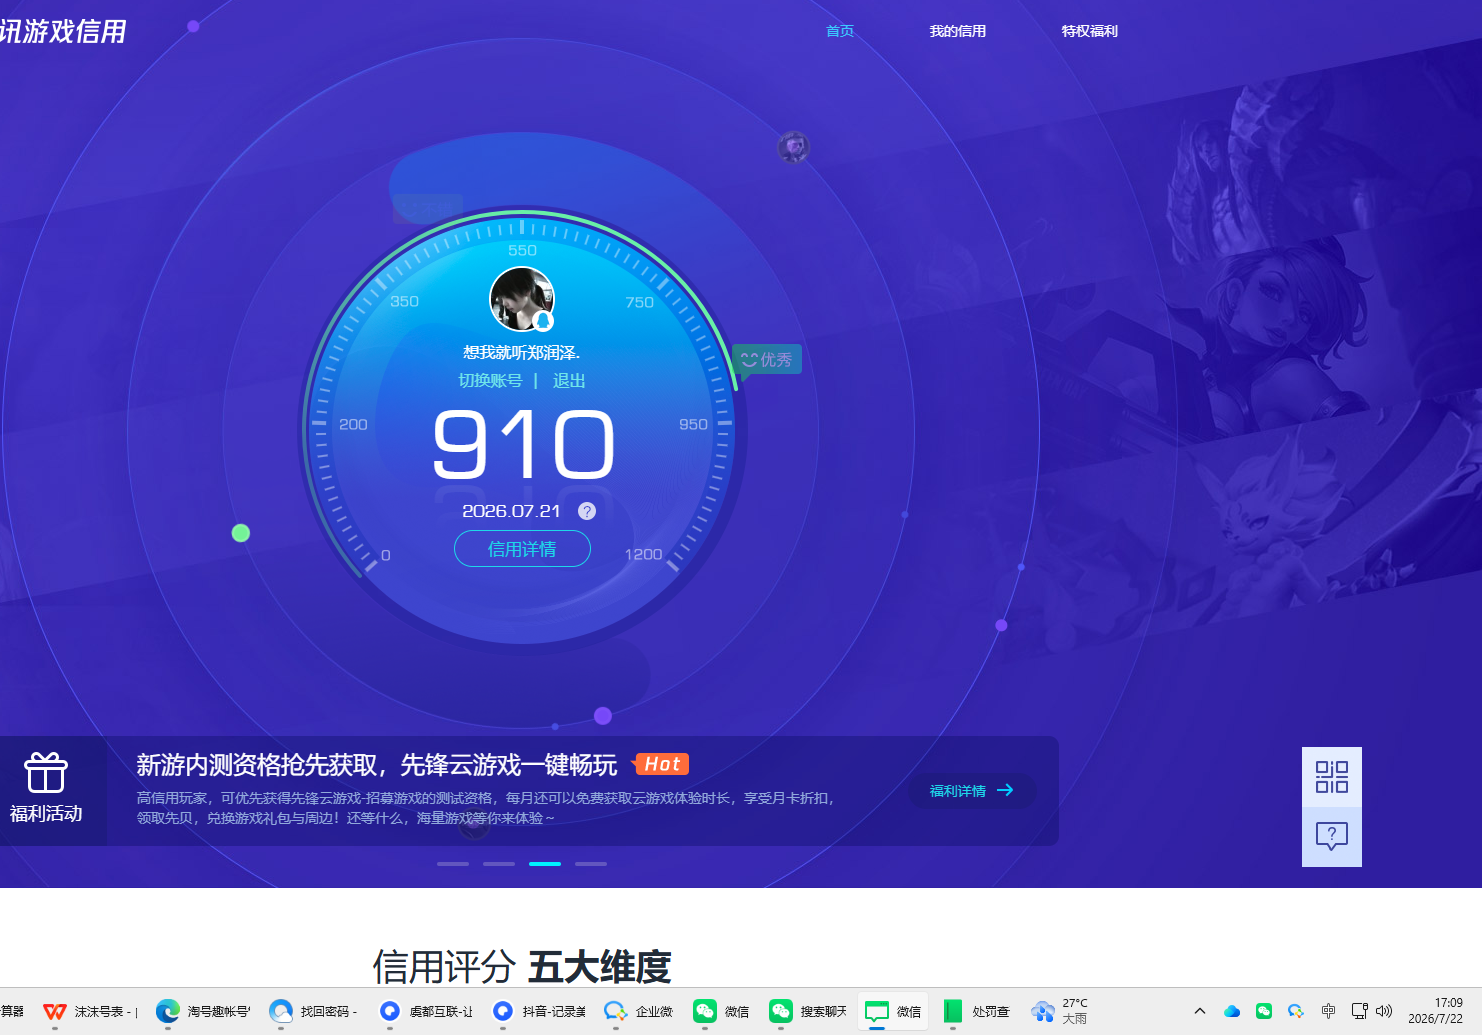The width and height of the screenshot is (1482, 1035).
Task: Open the active 微信 chat window taskbar item
Action: pyautogui.click(x=893, y=1011)
